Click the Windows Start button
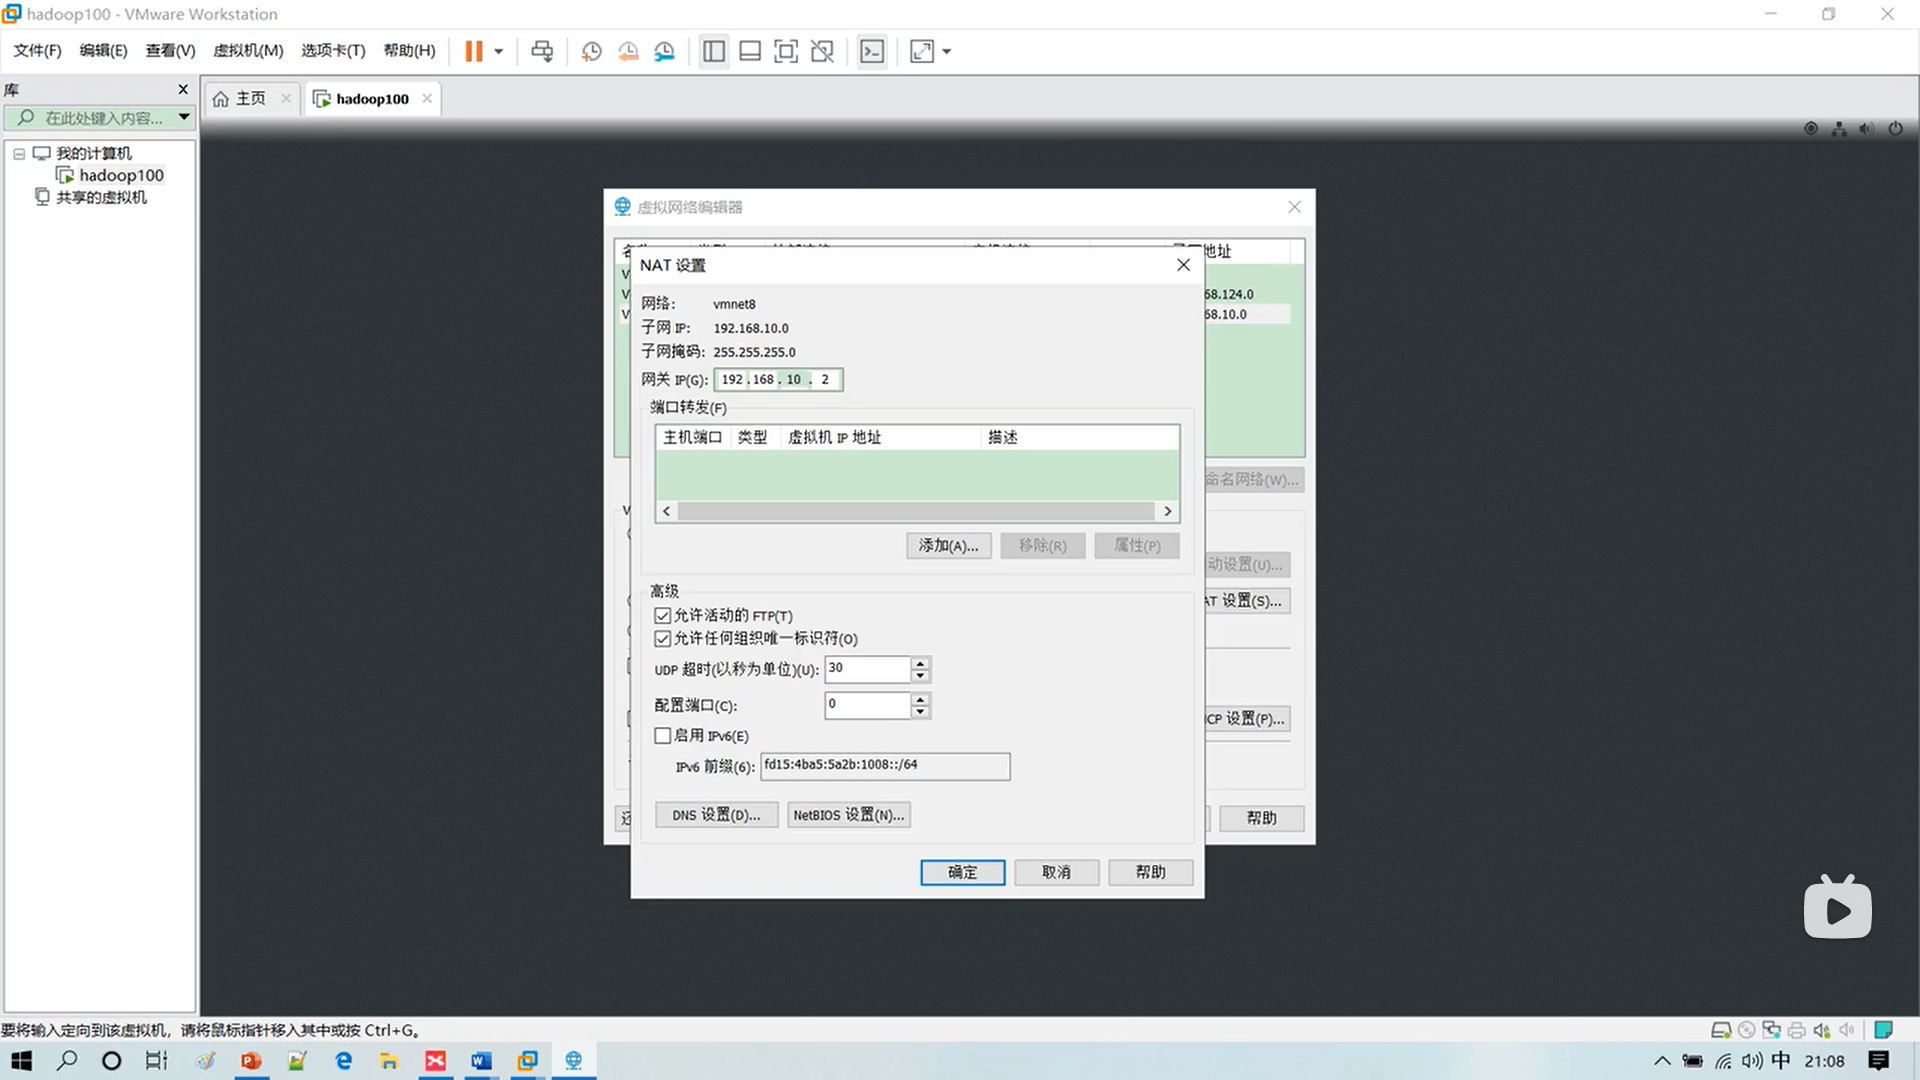This screenshot has width=1920, height=1080. tap(21, 1061)
